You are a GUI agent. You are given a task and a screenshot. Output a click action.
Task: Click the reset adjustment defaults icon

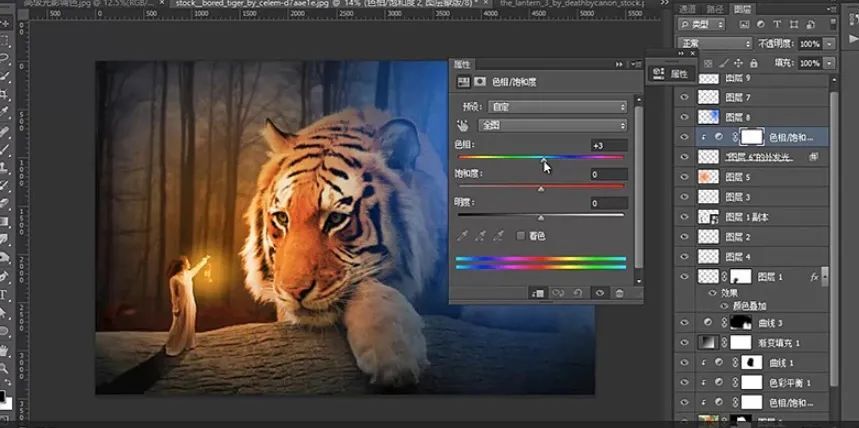(x=578, y=293)
